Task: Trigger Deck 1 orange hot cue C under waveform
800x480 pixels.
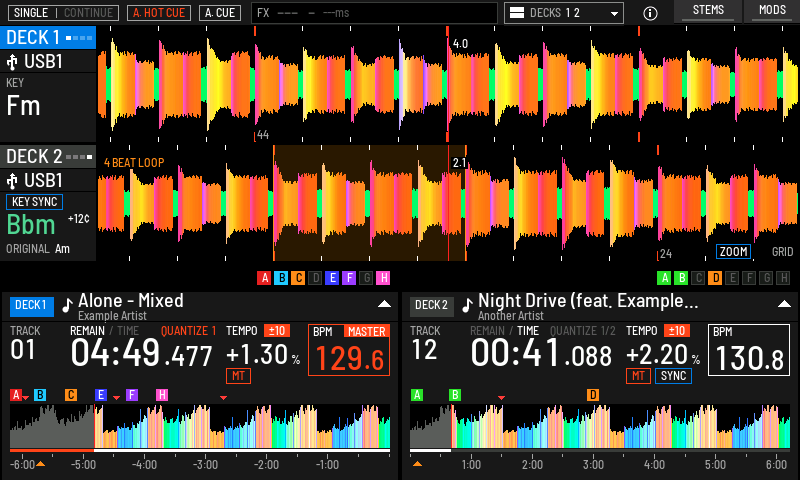Action: pos(298,278)
